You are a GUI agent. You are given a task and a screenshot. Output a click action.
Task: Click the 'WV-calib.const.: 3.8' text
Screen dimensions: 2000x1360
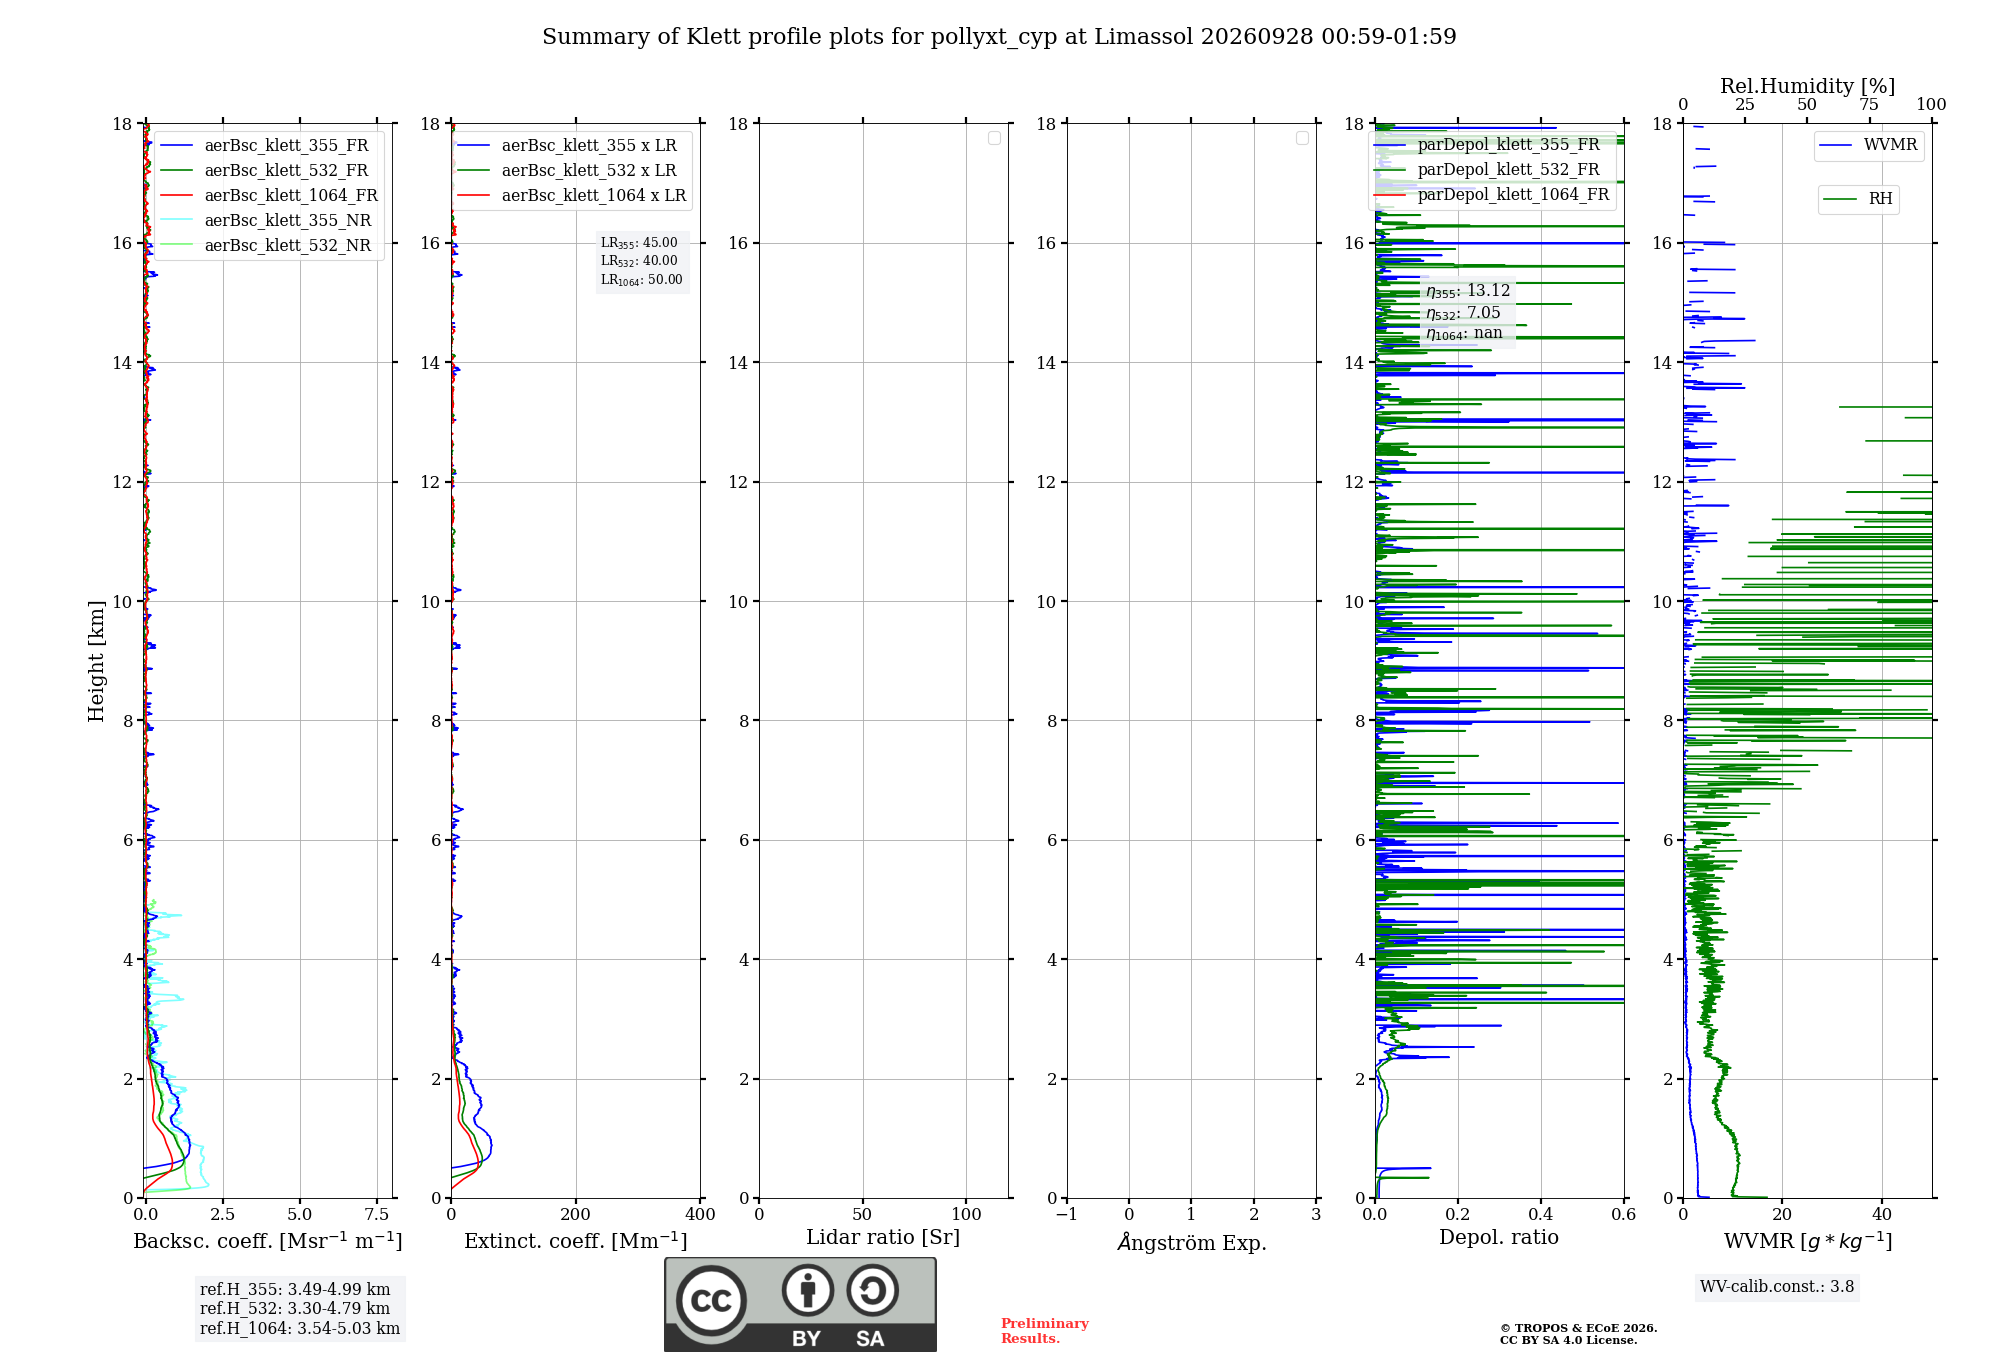pyautogui.click(x=1777, y=1287)
